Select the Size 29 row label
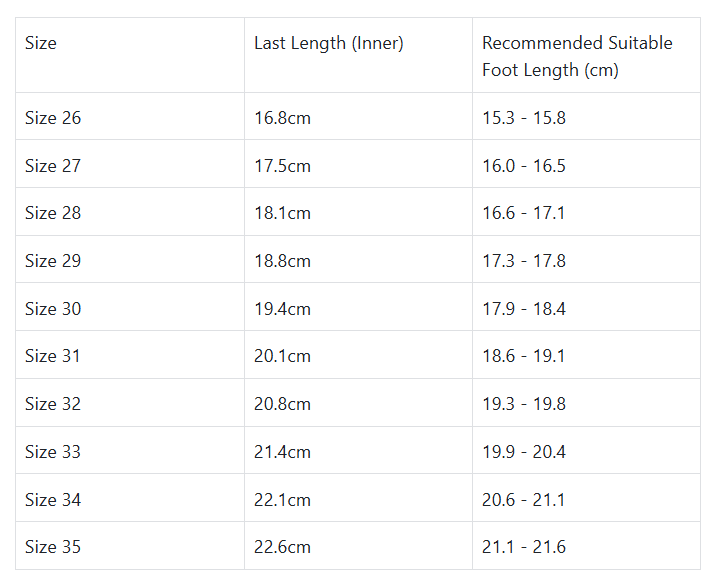The image size is (719, 585). coord(53,261)
